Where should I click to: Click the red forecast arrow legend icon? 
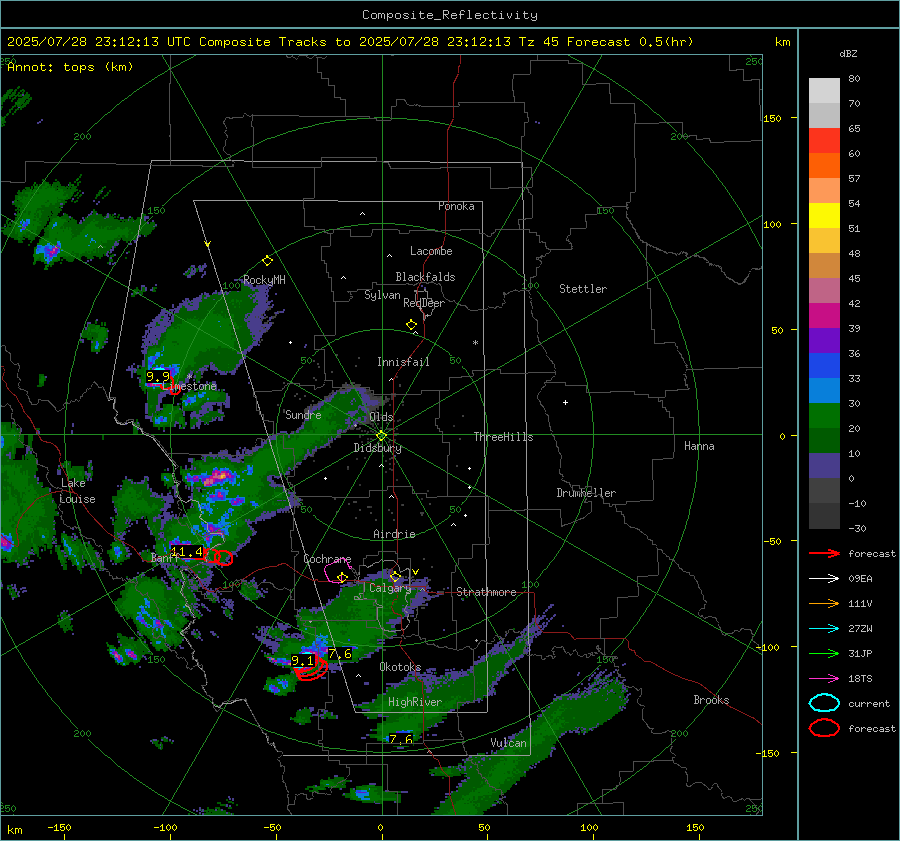click(824, 553)
